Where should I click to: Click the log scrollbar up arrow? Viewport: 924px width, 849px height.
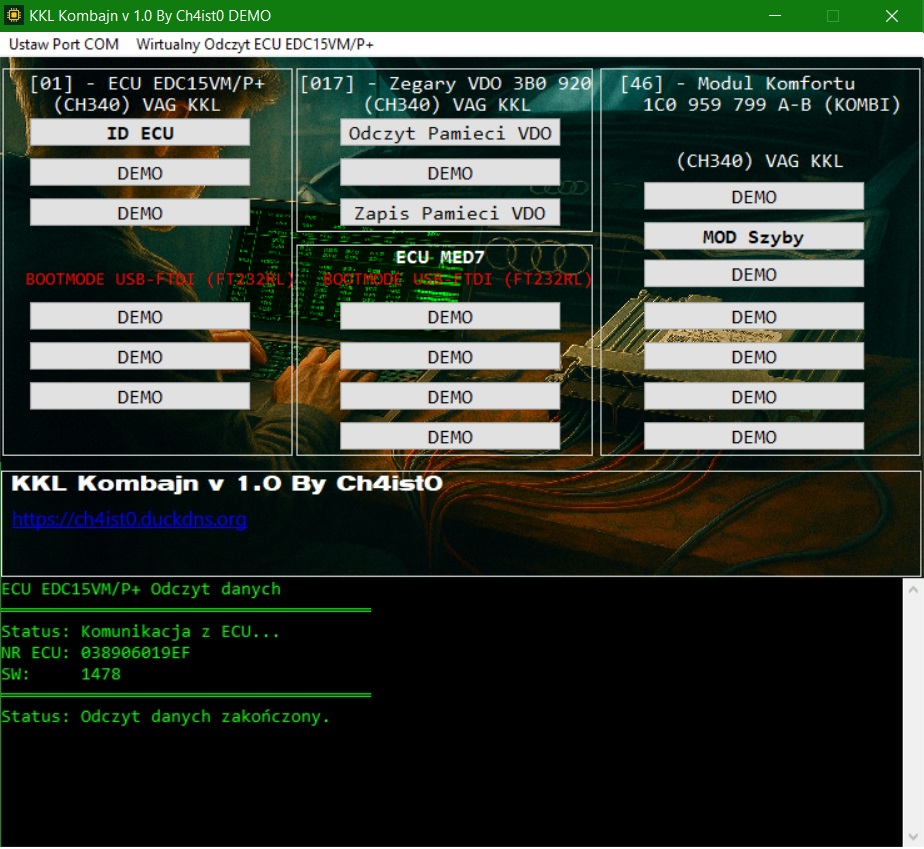[912, 591]
